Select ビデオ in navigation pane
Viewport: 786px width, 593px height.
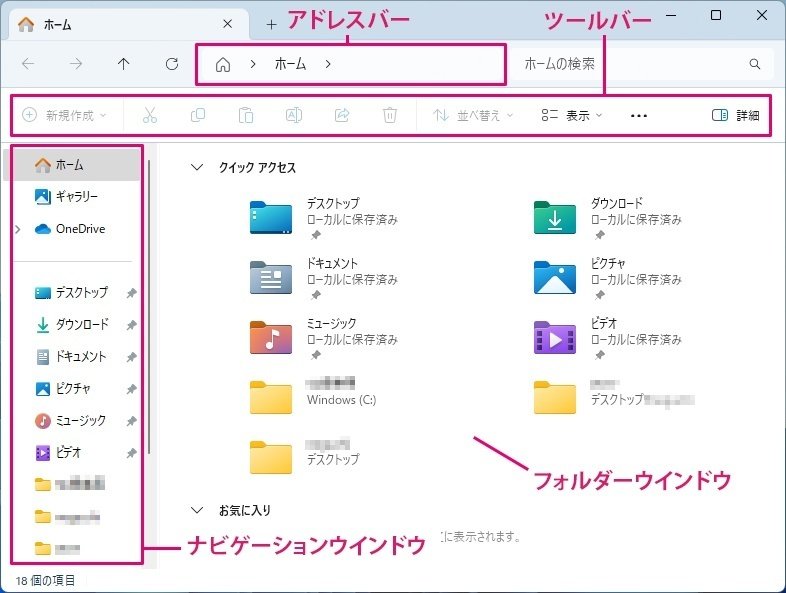(72, 453)
